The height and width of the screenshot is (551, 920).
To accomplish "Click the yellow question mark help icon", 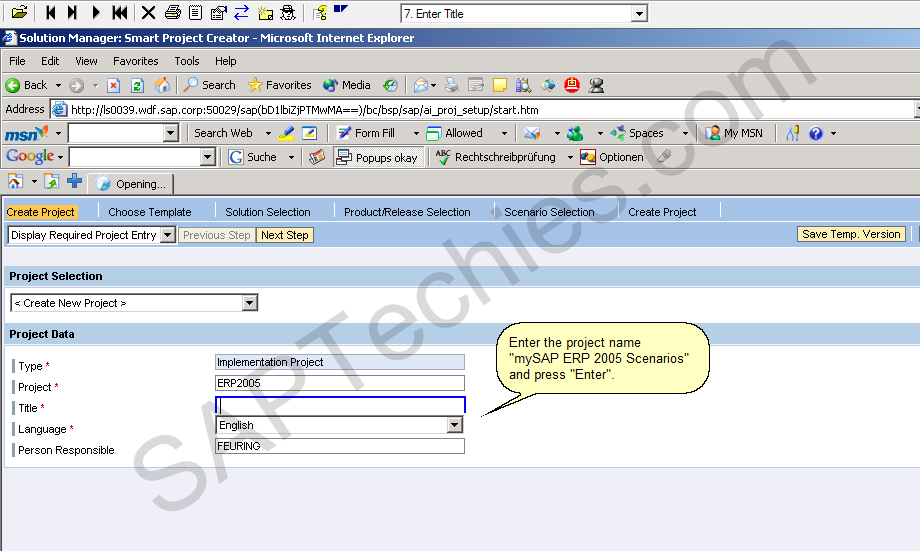I will point(320,12).
